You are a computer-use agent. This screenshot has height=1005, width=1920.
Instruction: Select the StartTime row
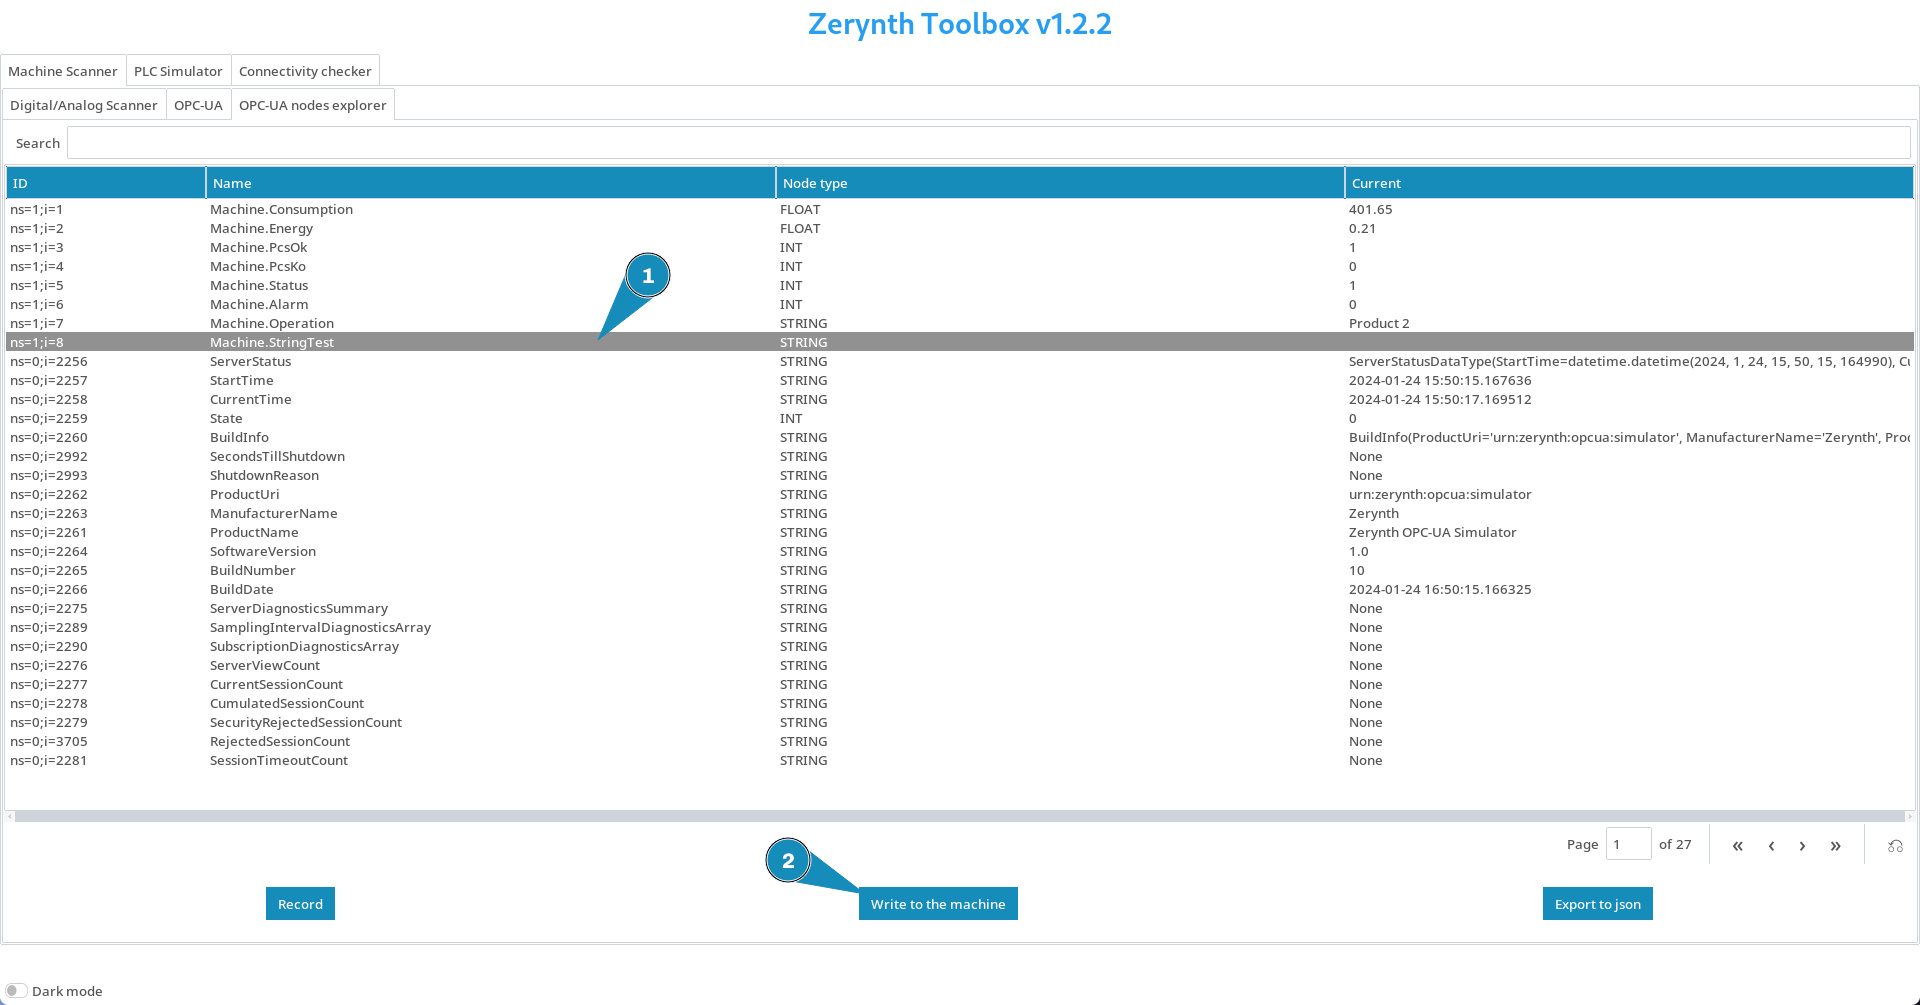tap(960, 380)
